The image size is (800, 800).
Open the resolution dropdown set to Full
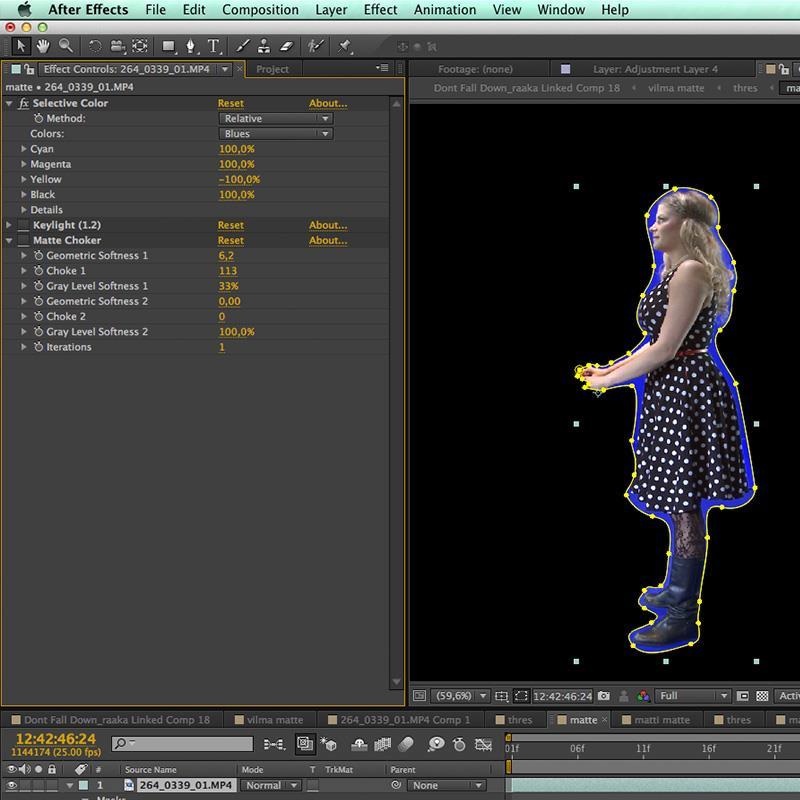click(692, 695)
